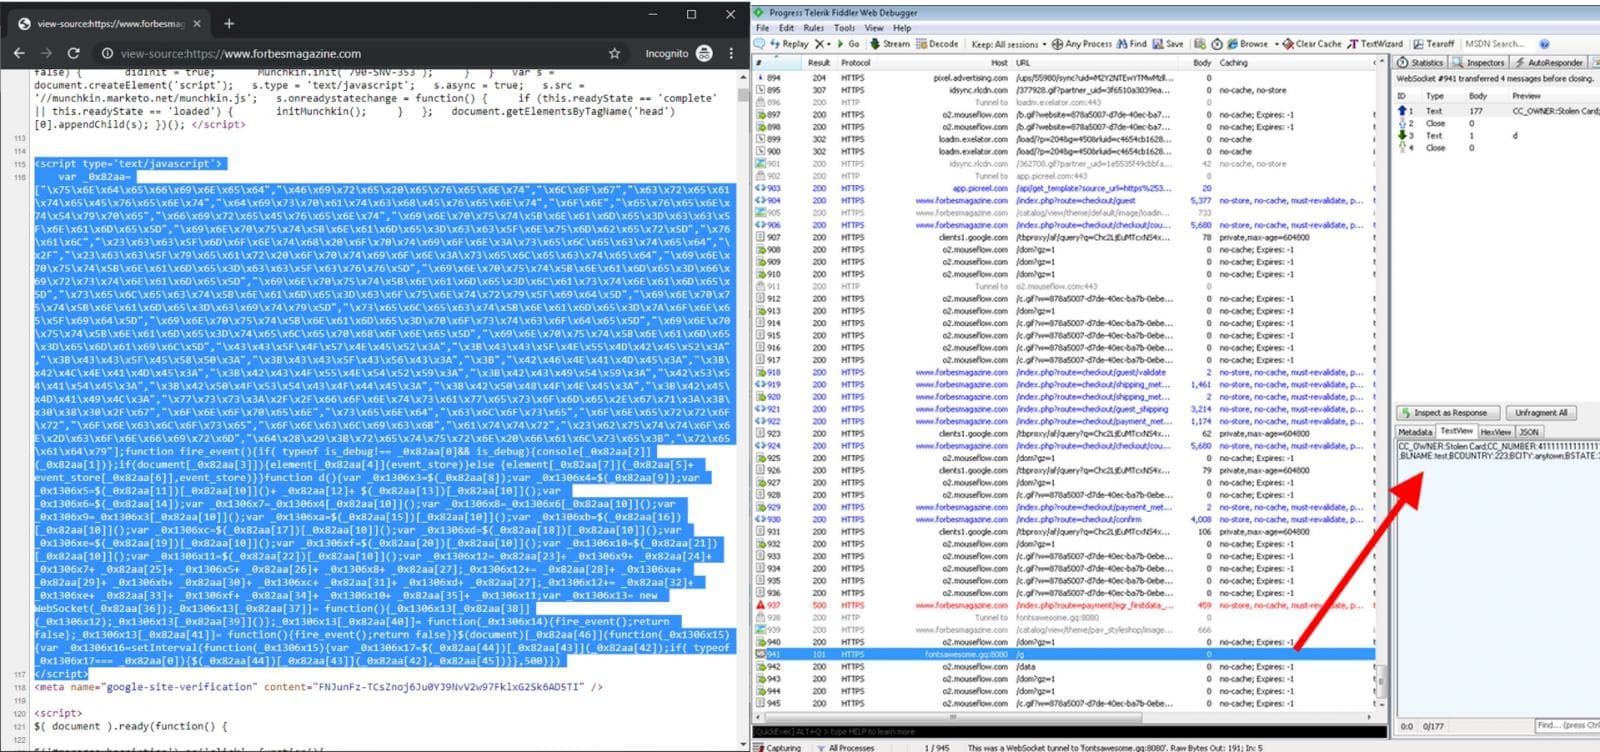Click the Tearoff icon
Viewport: 1600px width, 752px height.
(x=1418, y=44)
